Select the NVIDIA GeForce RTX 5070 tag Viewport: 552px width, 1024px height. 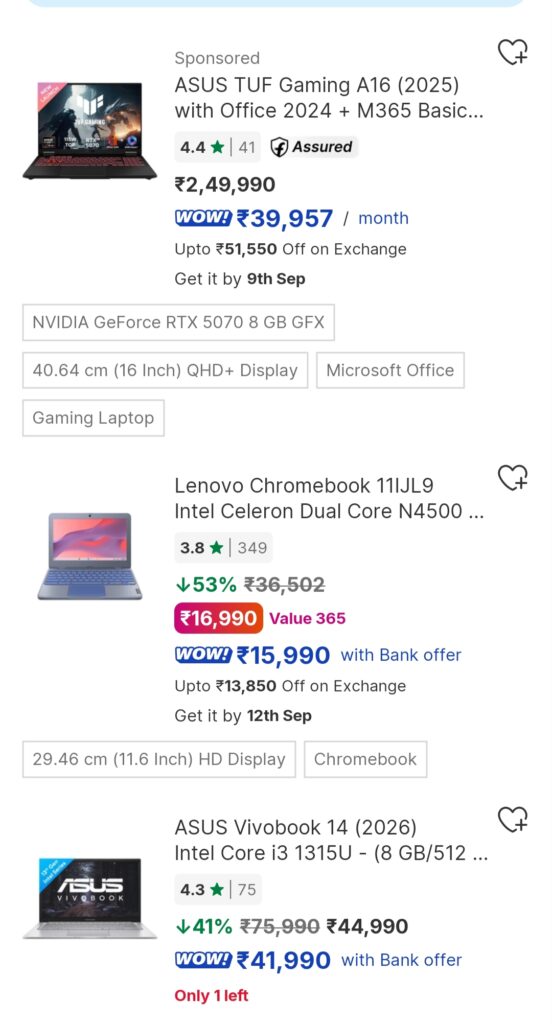tap(178, 322)
